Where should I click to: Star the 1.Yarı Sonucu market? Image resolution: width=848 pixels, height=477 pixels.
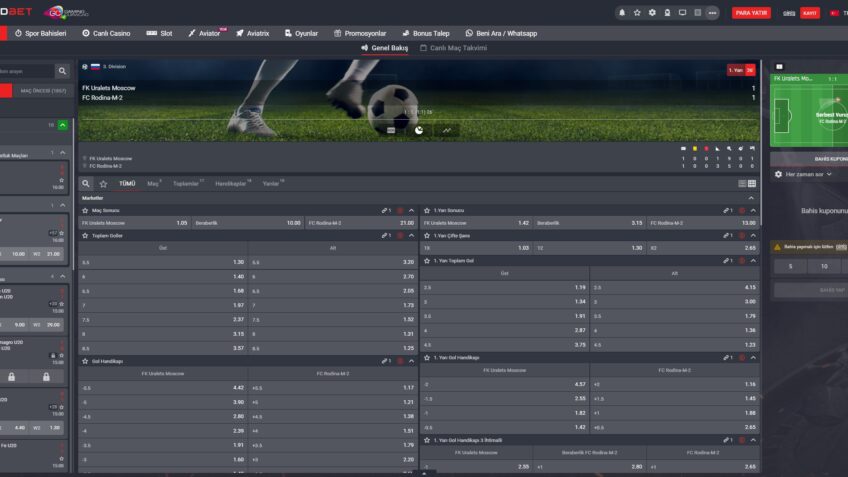pos(428,211)
